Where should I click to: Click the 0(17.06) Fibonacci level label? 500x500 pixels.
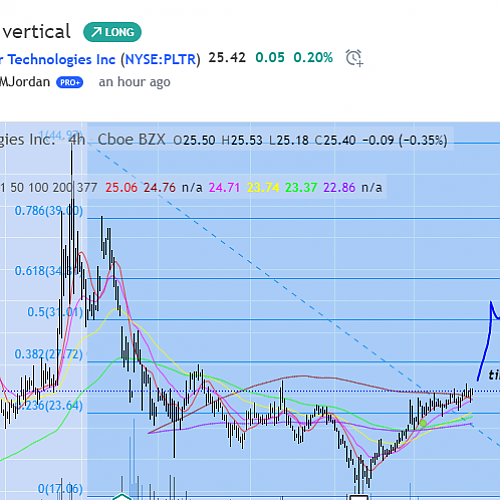tap(60, 489)
